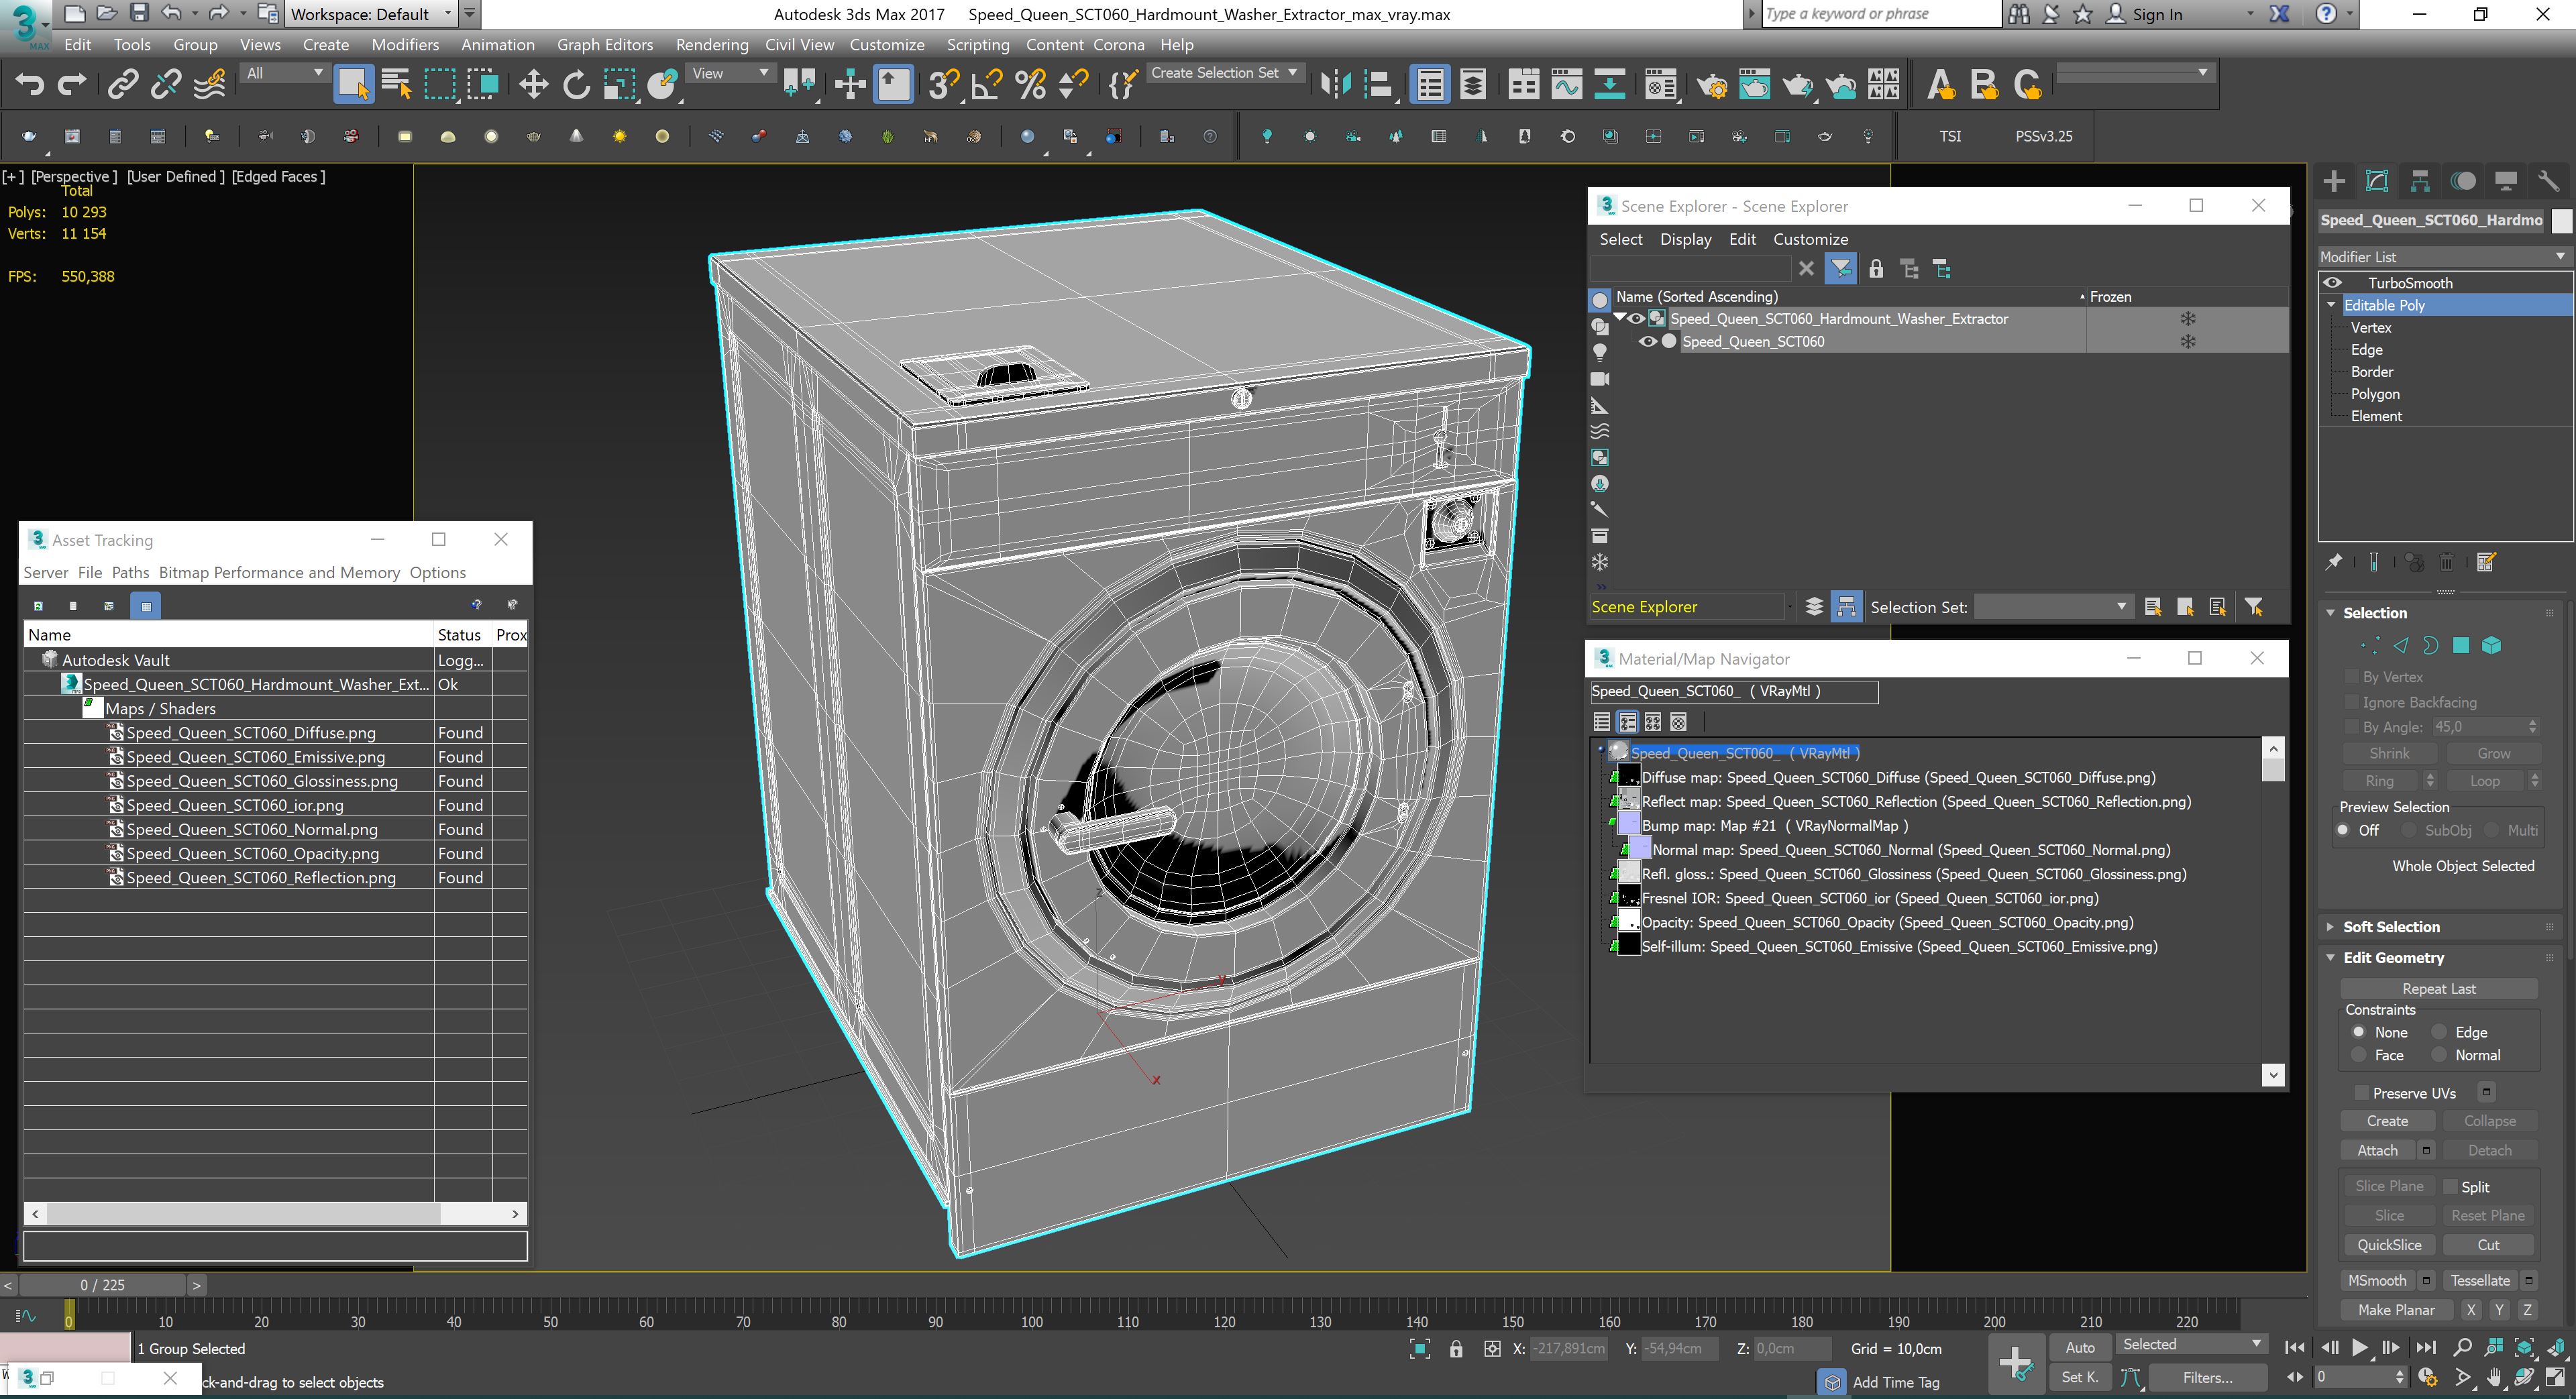Click Play Animation button

(x=2360, y=1348)
